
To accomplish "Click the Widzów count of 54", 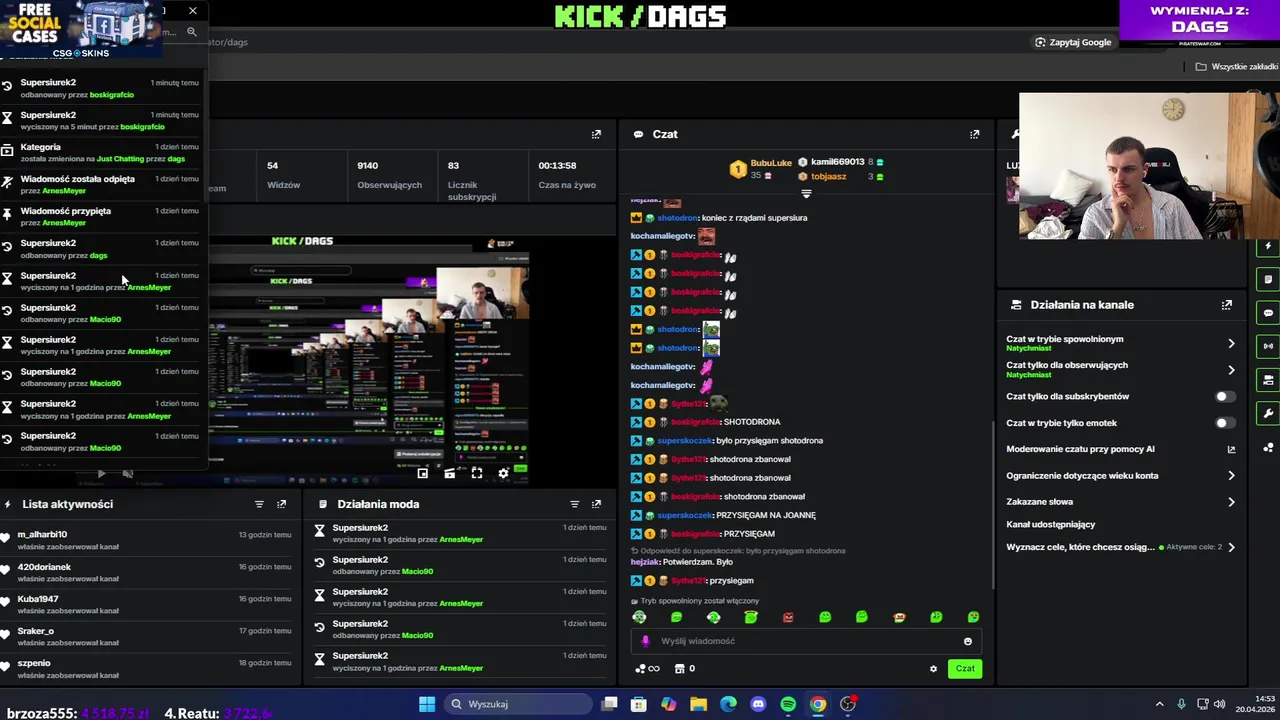I will (272, 165).
